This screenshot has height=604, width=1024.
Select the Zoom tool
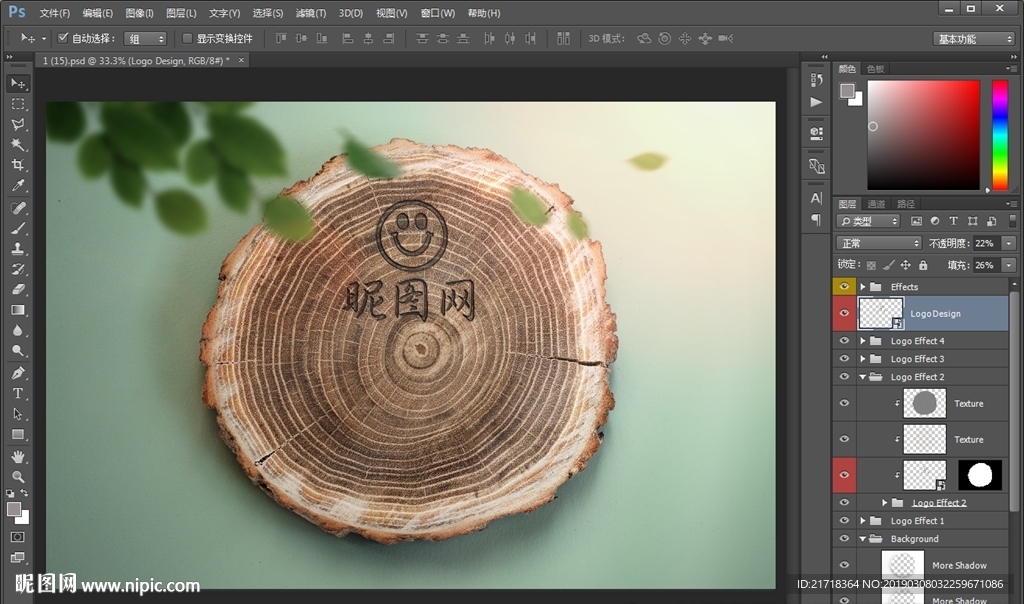point(18,477)
